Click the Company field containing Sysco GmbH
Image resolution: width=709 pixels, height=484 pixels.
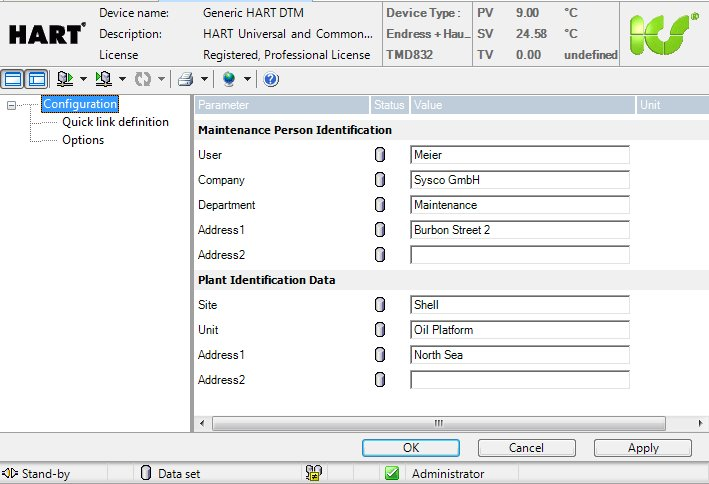pyautogui.click(x=519, y=180)
